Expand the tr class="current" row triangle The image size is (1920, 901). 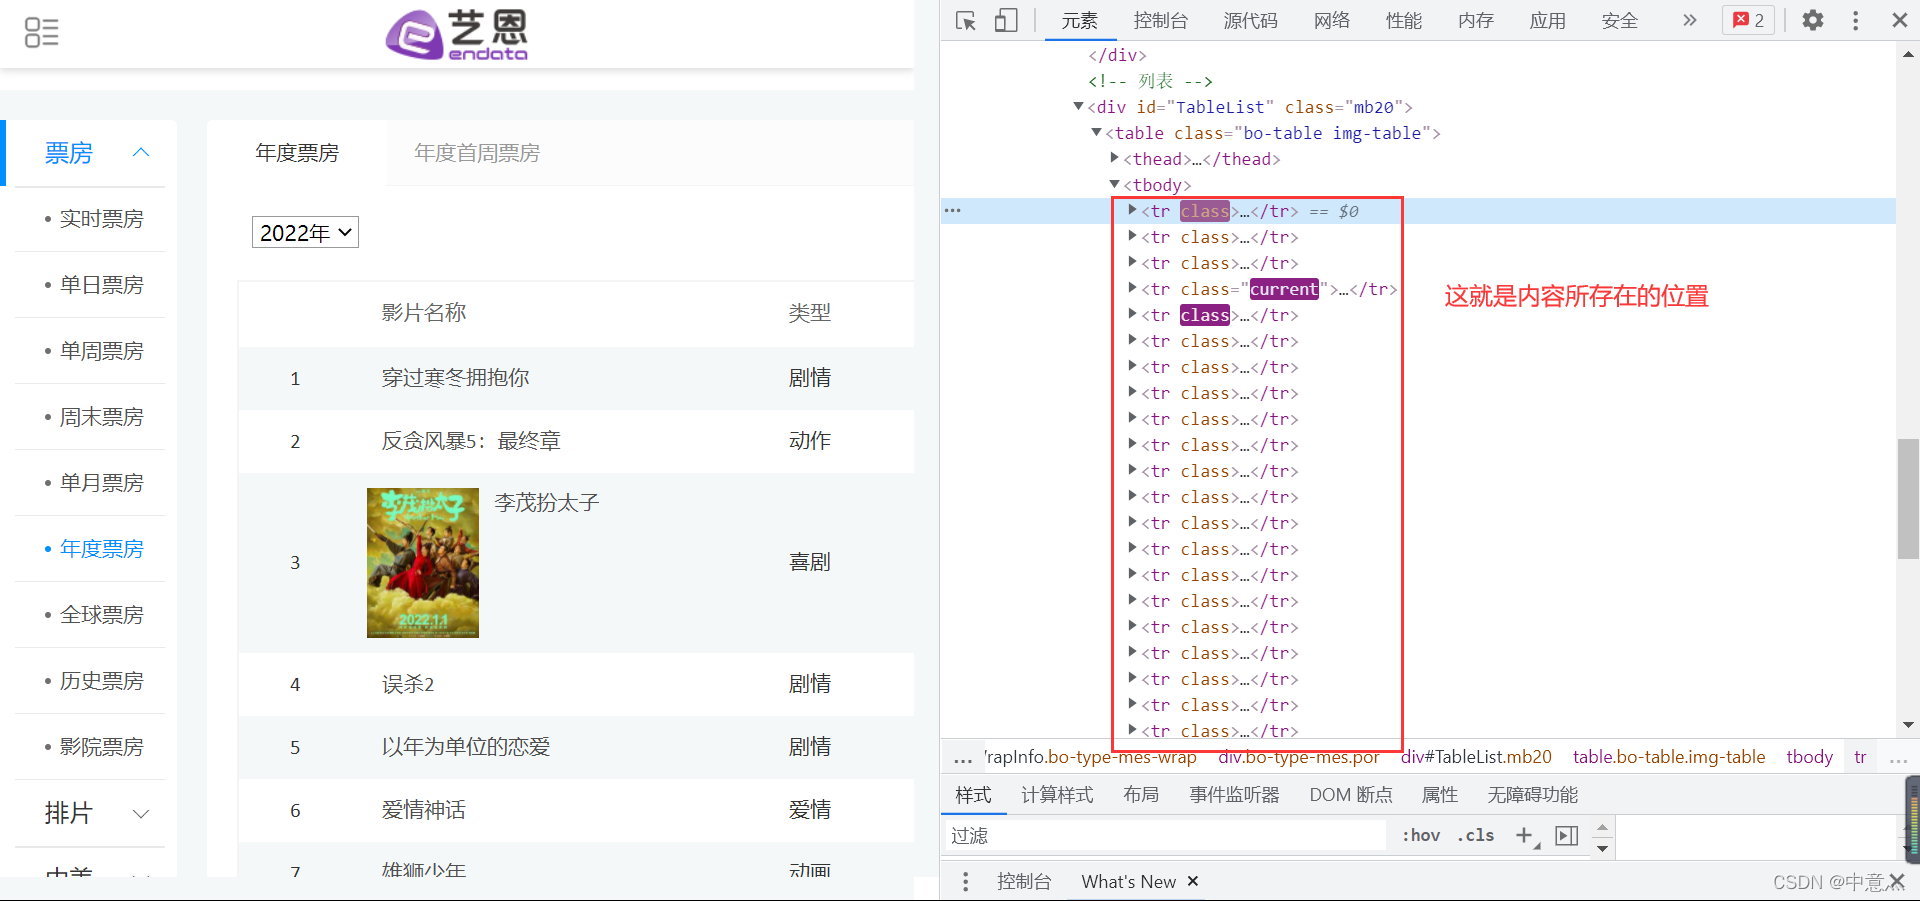tap(1132, 288)
